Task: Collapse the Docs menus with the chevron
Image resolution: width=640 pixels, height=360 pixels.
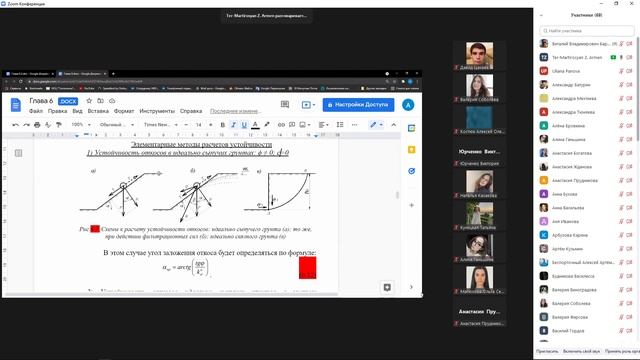Action: click(x=393, y=125)
